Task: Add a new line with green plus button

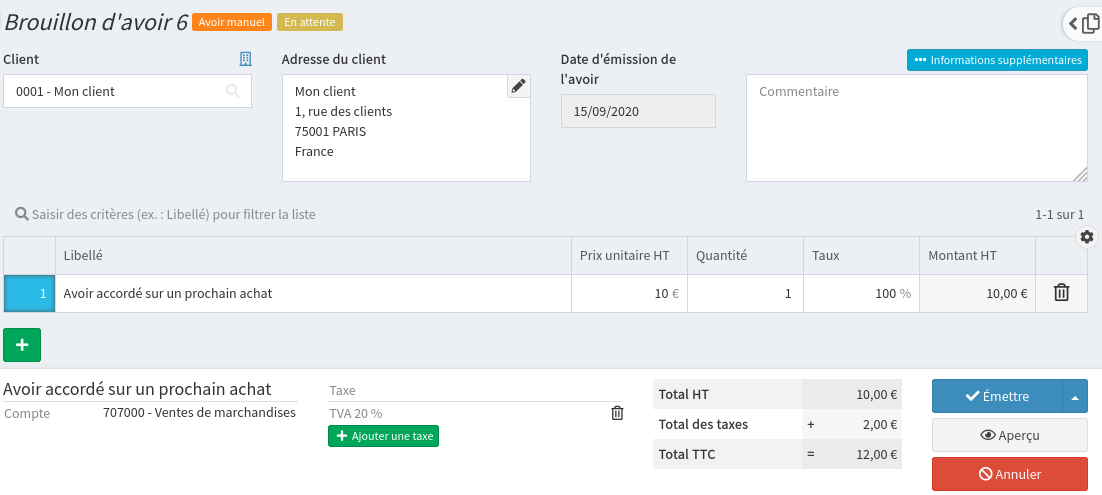Action: [22, 344]
